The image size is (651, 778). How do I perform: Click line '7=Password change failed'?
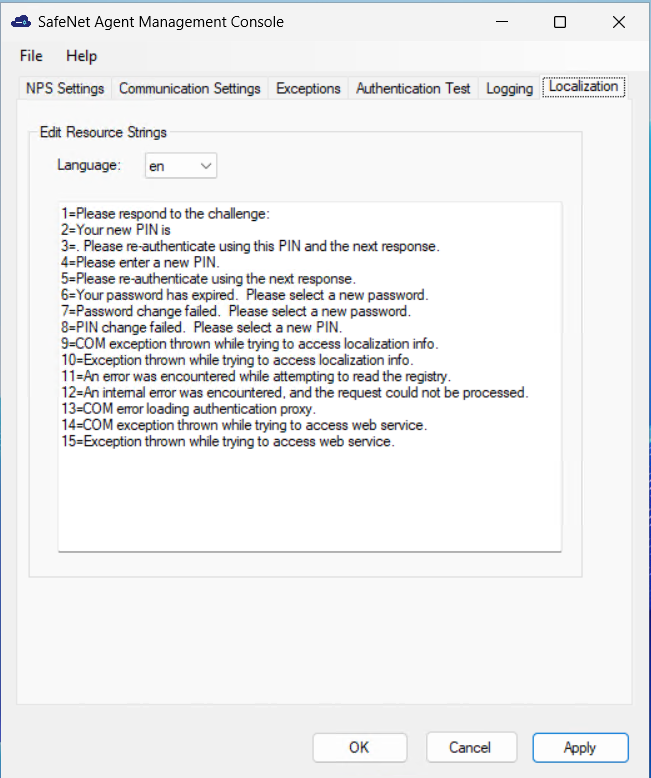(236, 311)
